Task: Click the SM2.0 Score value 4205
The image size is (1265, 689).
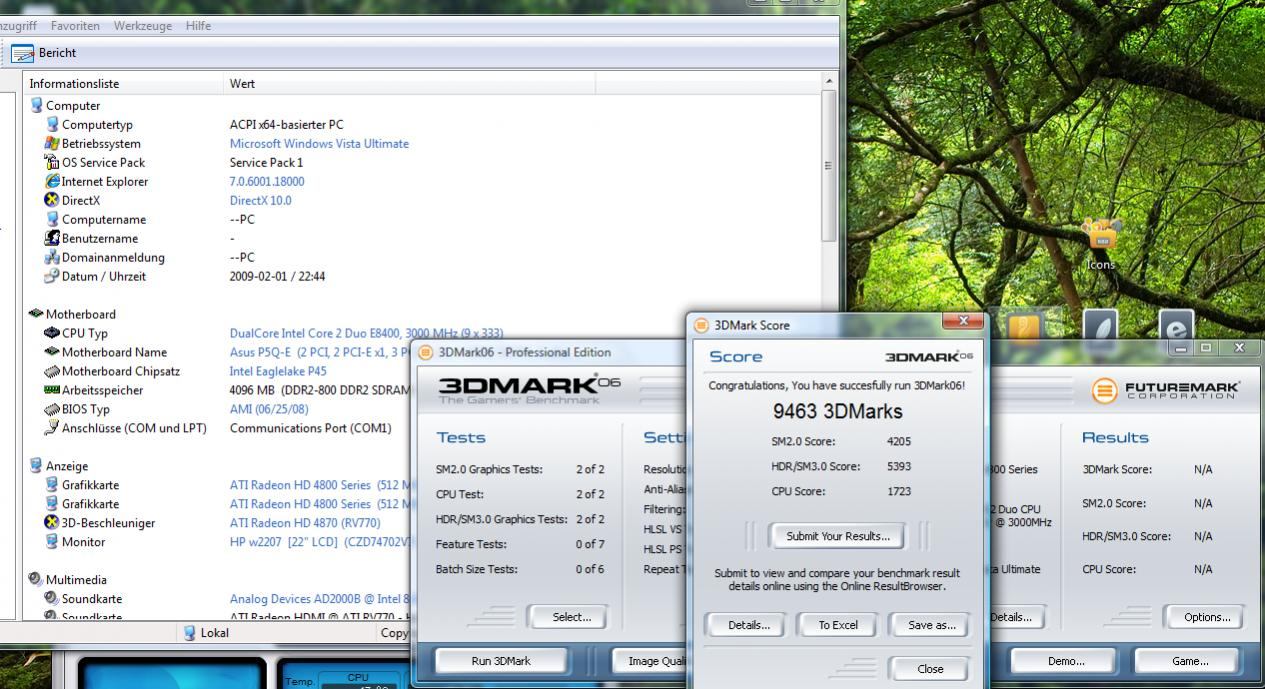Action: [x=899, y=441]
